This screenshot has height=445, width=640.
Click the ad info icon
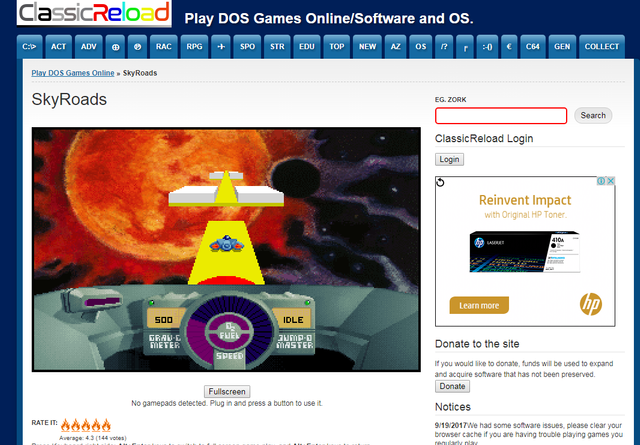click(x=601, y=181)
